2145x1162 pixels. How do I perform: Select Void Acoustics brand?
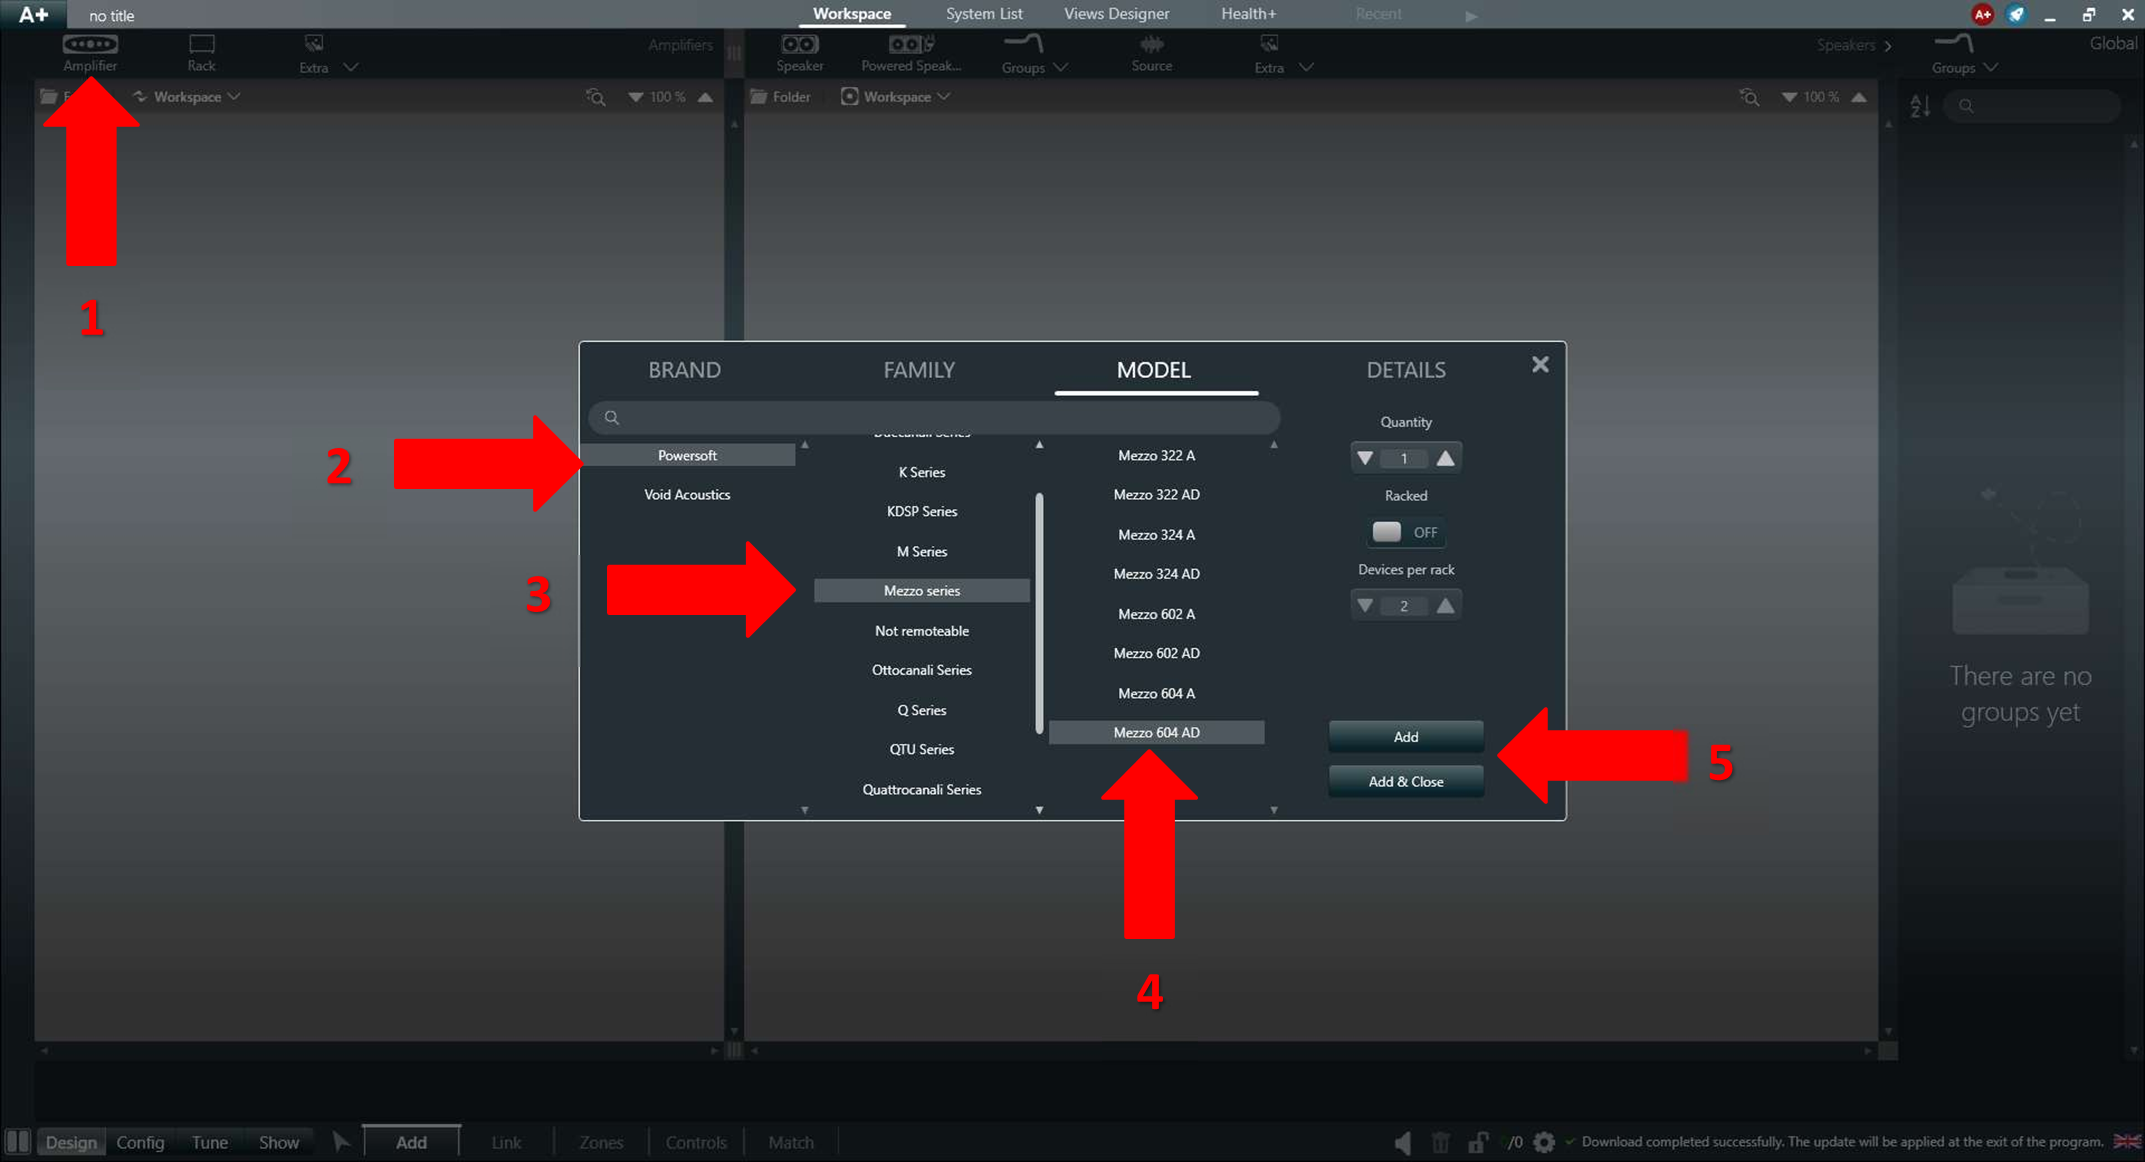point(687,495)
